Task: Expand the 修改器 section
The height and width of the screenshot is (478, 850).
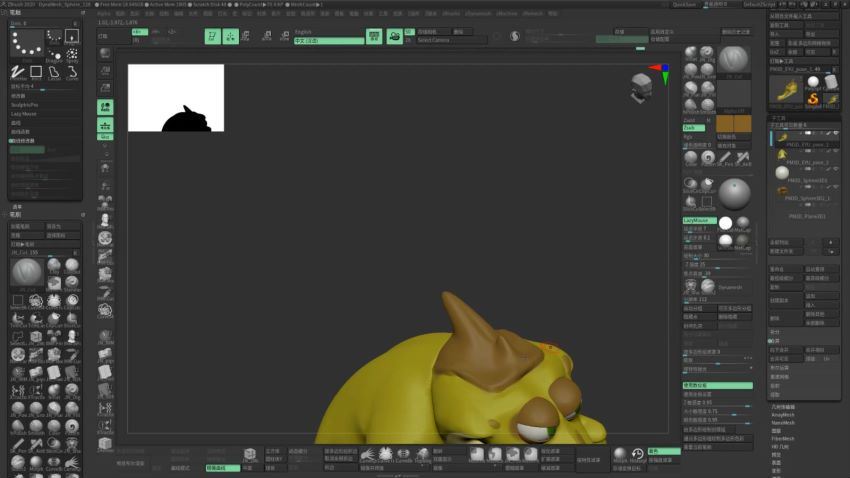Action: coord(17,96)
